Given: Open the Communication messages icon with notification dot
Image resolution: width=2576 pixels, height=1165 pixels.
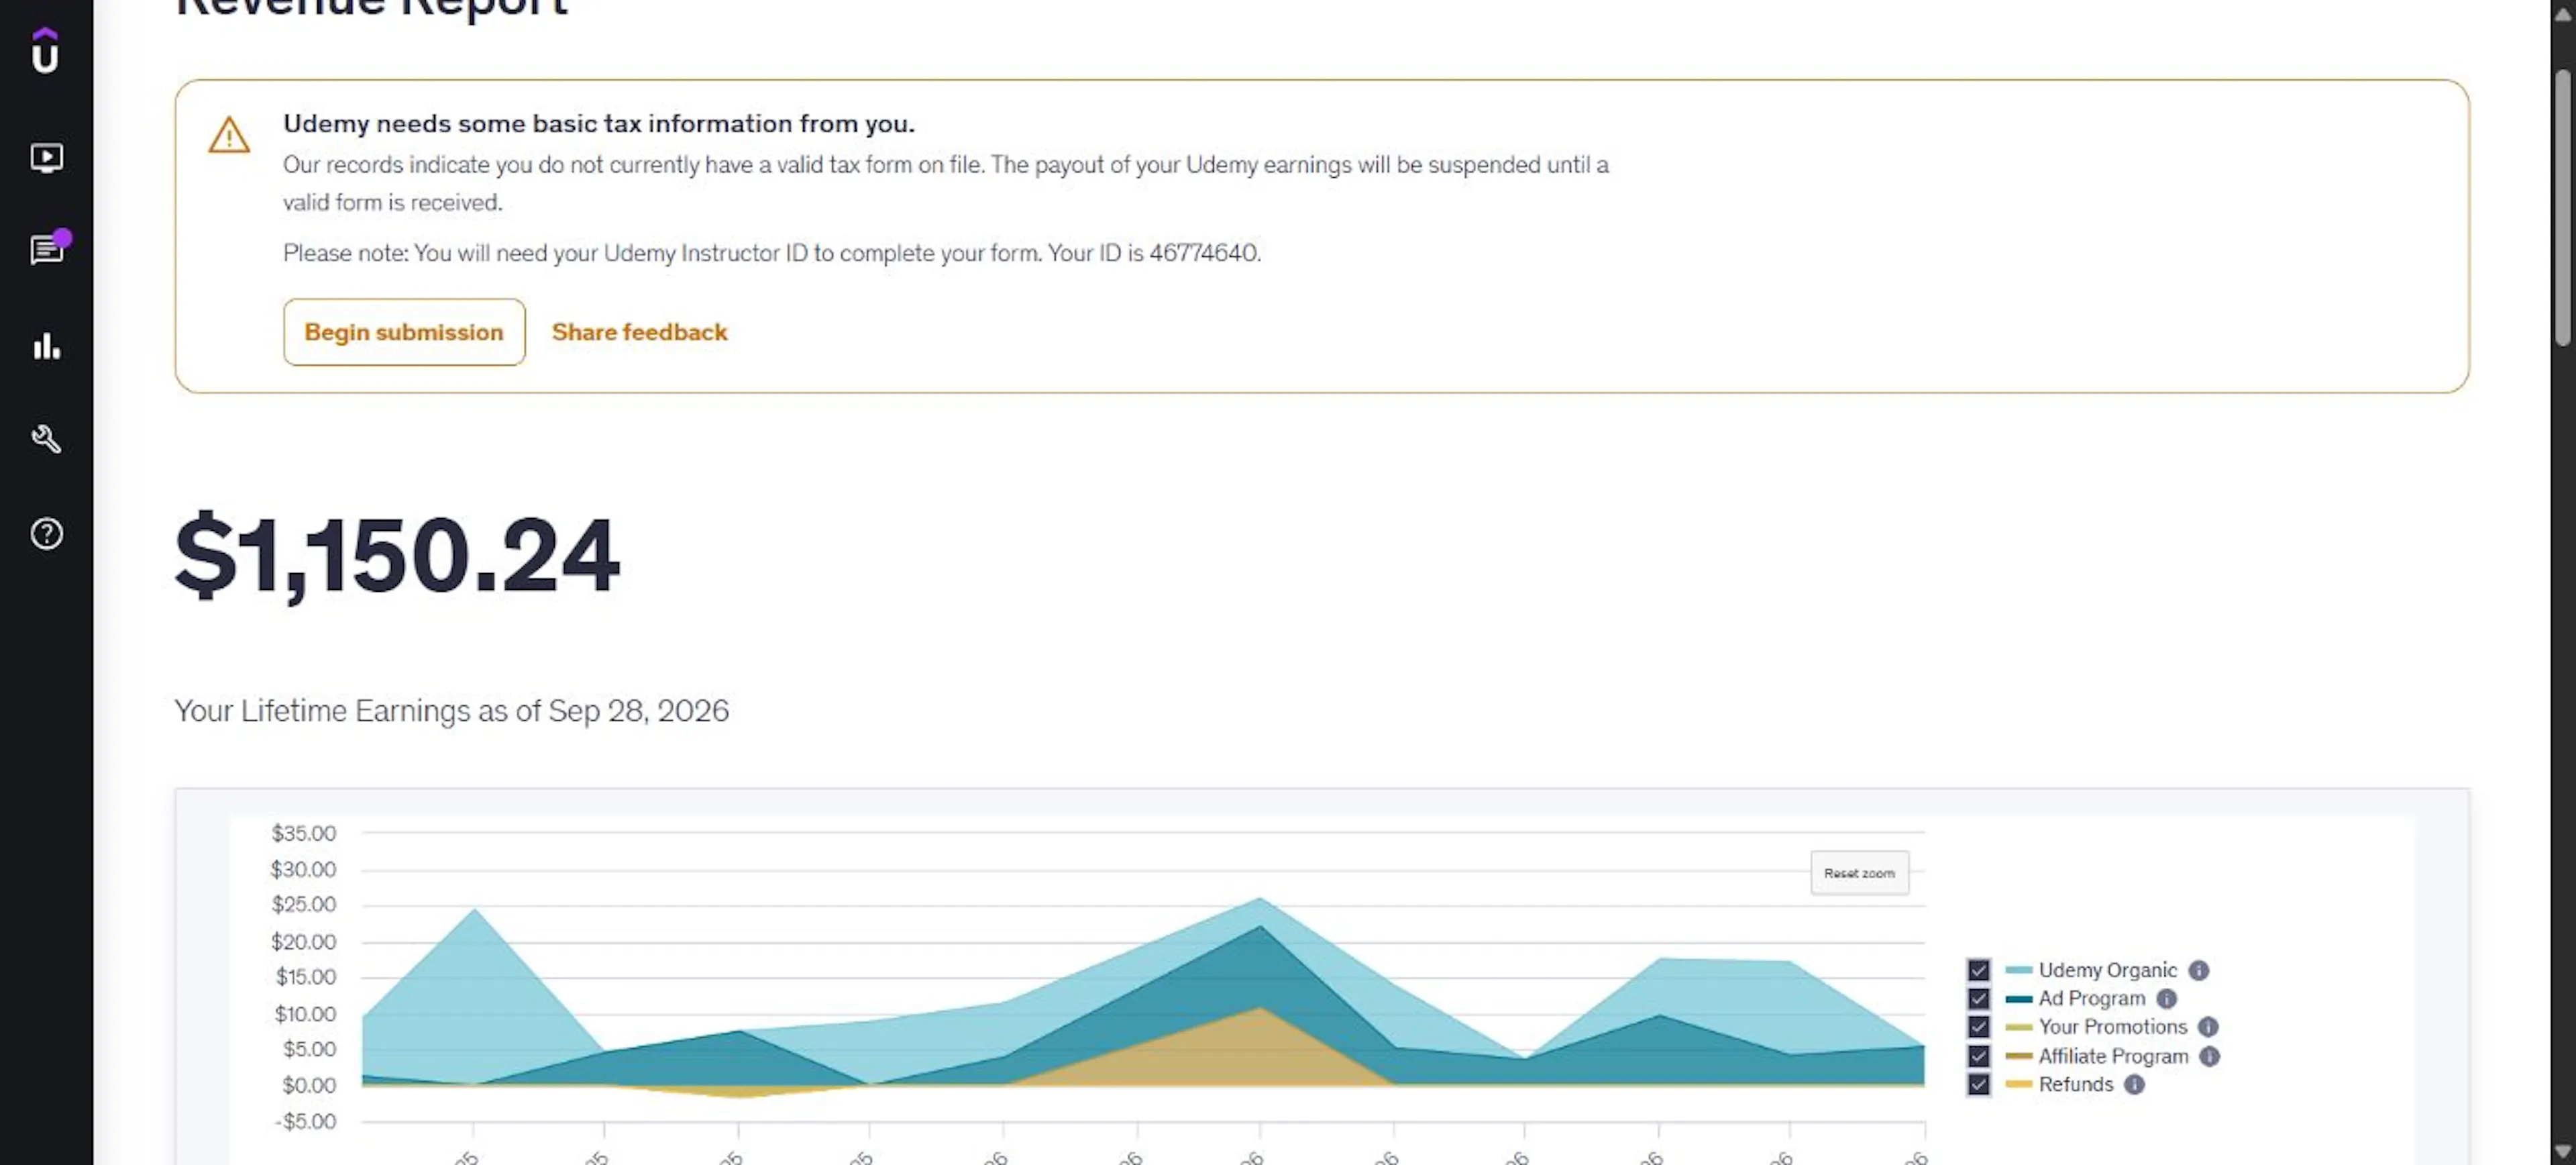Looking at the screenshot, I should (x=47, y=249).
